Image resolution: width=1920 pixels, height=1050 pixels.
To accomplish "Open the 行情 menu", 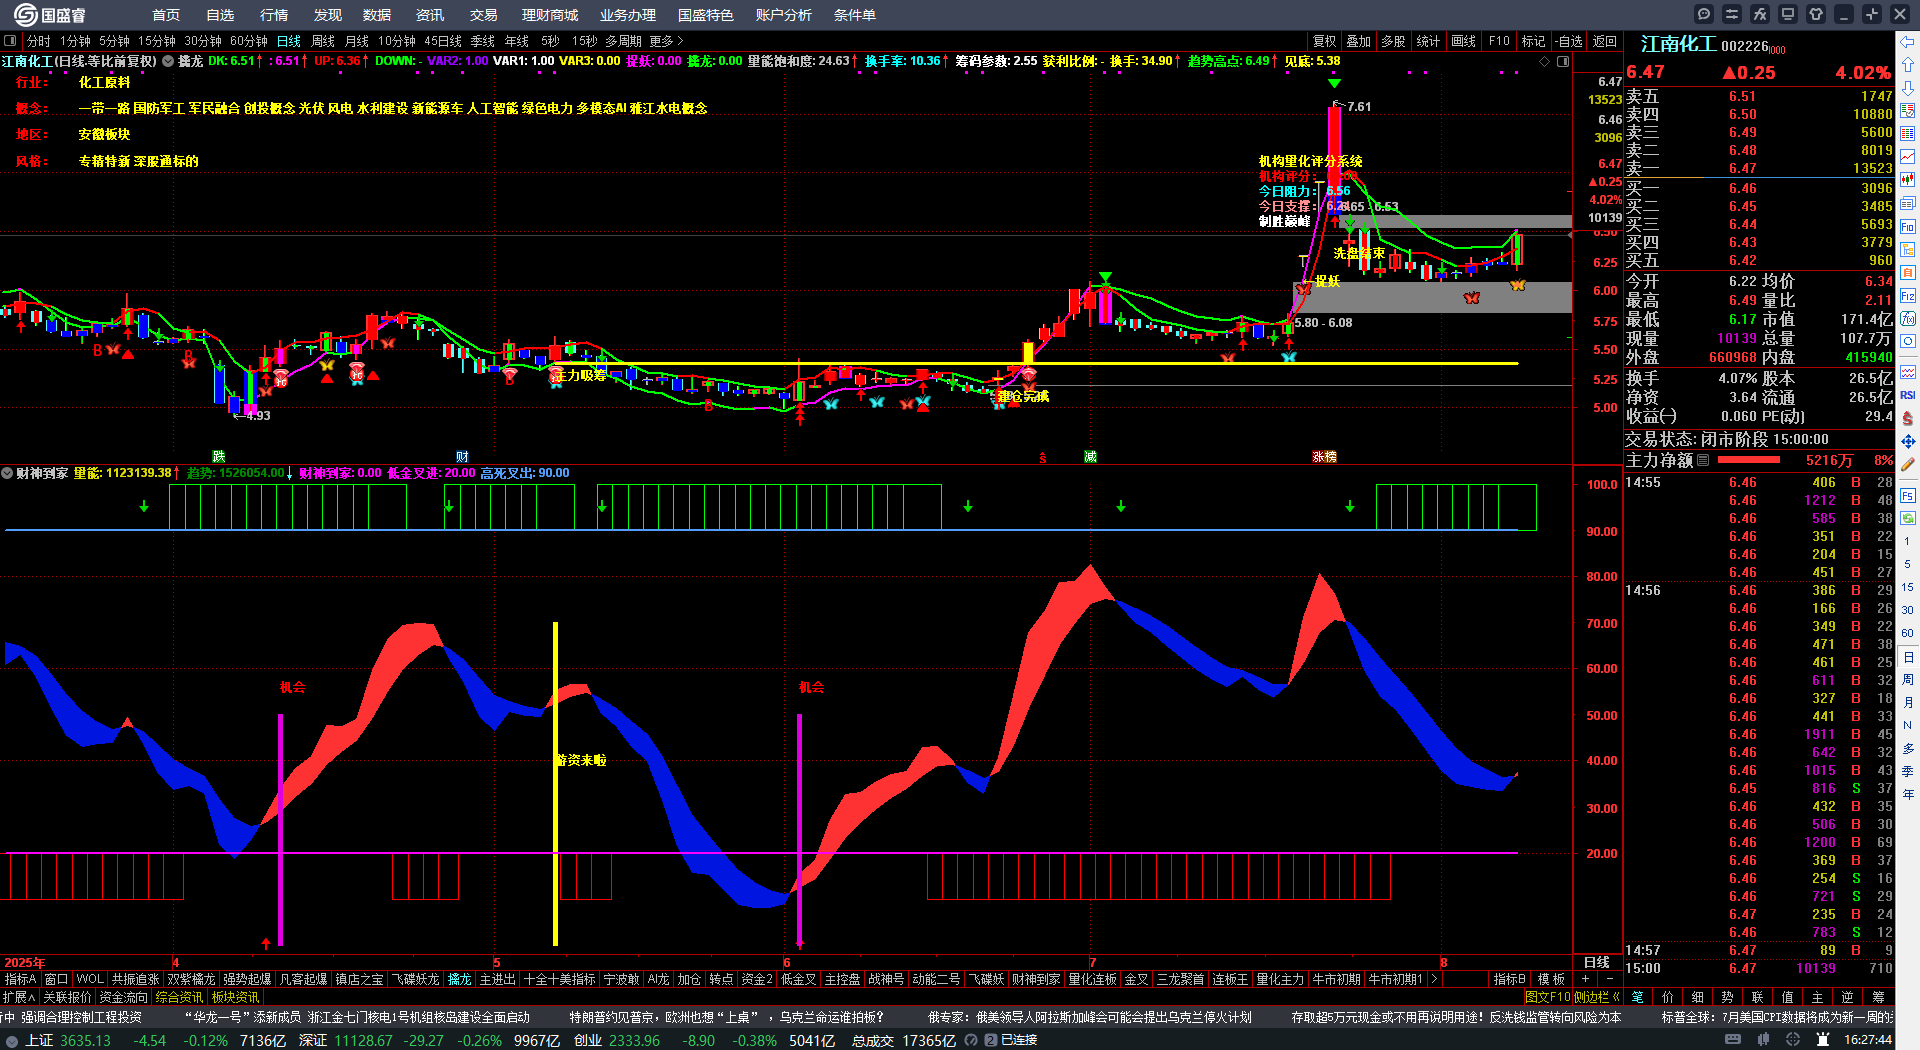I will click(274, 15).
